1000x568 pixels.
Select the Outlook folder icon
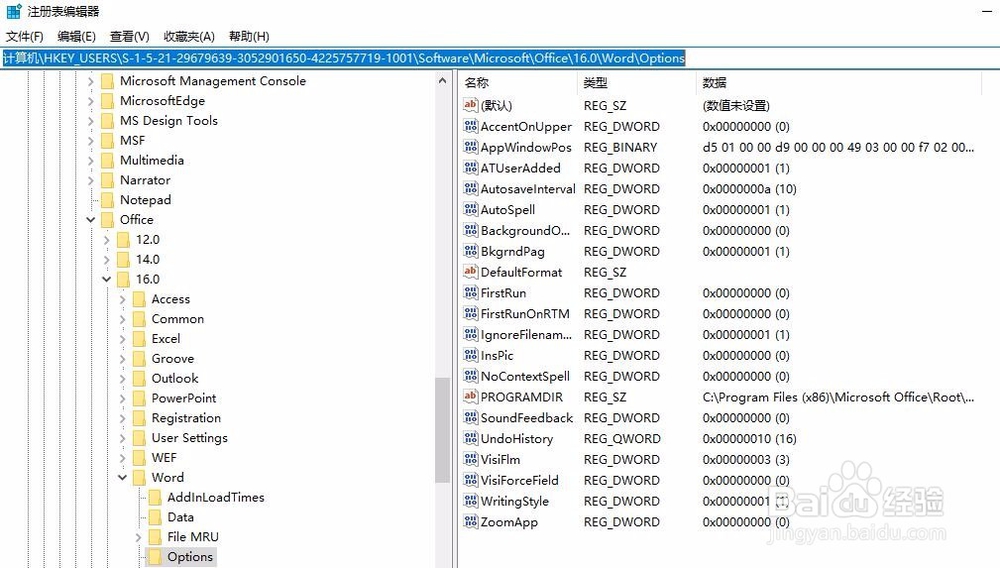(139, 379)
